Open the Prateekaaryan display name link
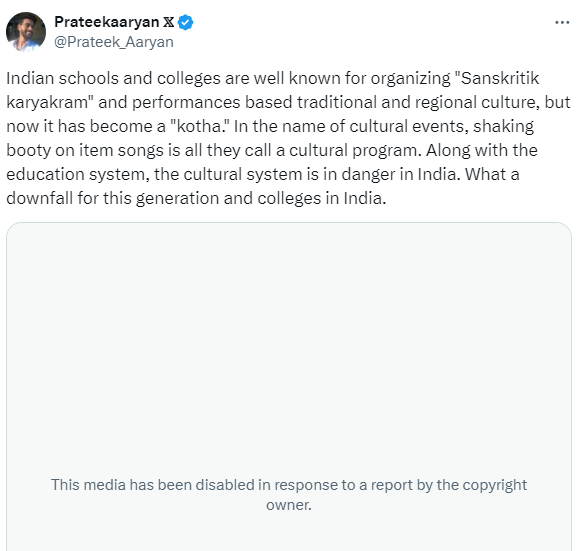The image size is (582, 551). point(107,22)
